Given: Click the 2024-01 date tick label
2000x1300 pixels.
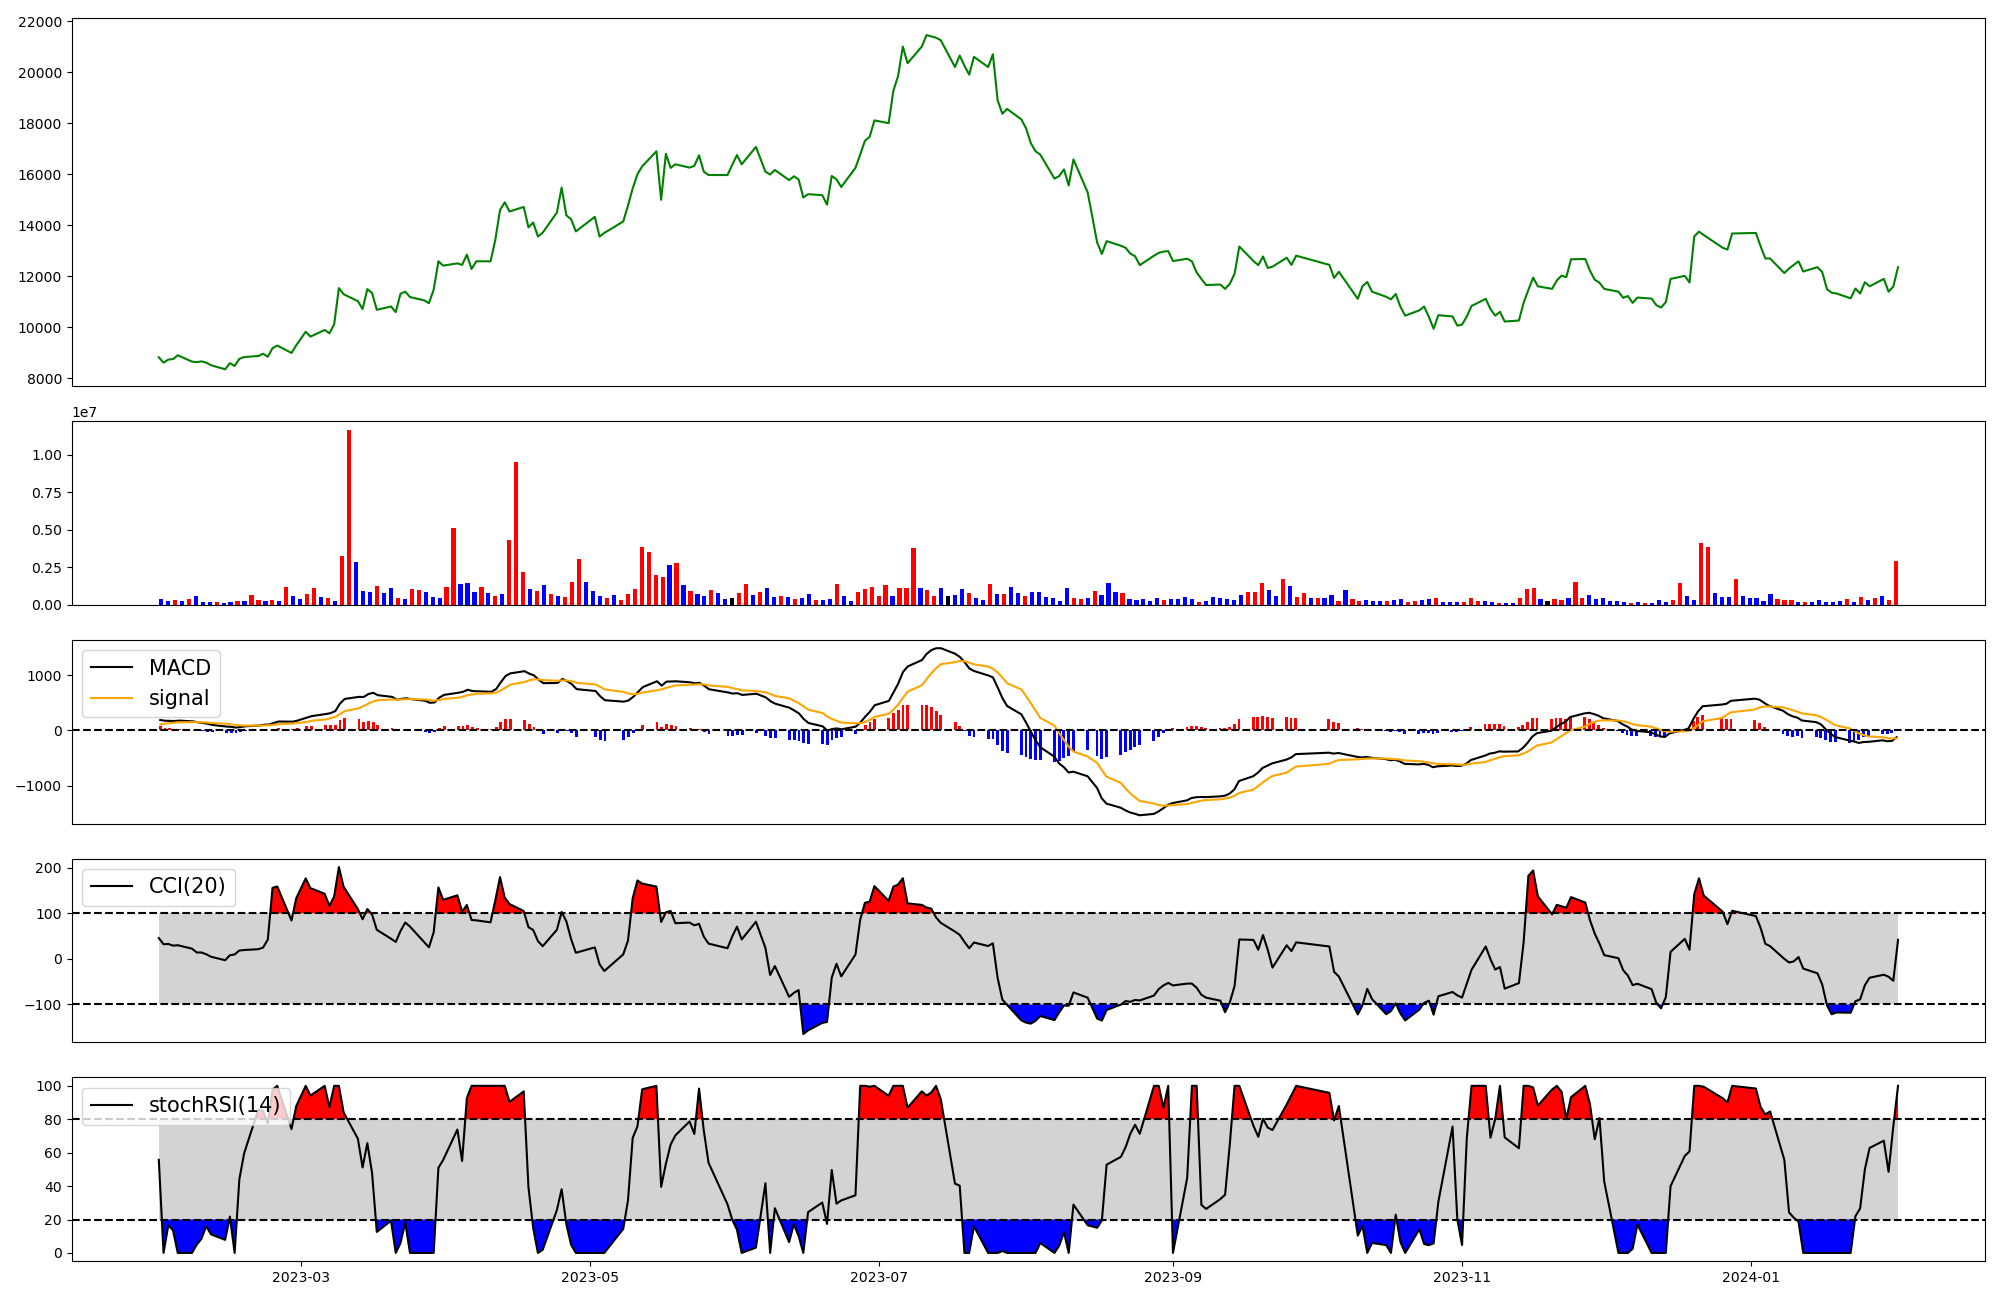Looking at the screenshot, I should (1751, 1277).
